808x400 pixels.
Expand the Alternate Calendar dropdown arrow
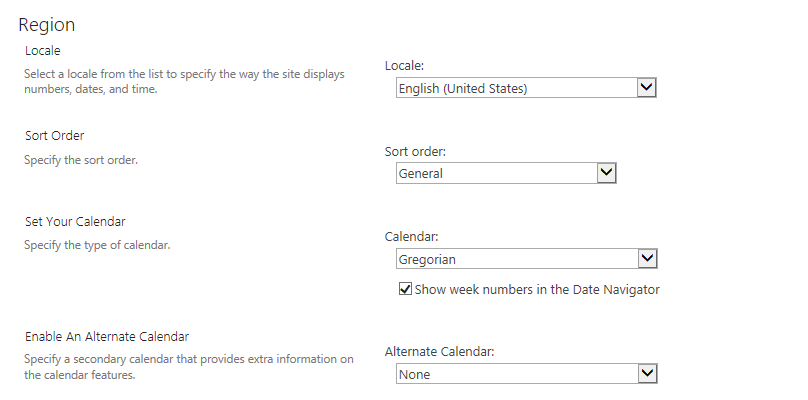tap(646, 373)
